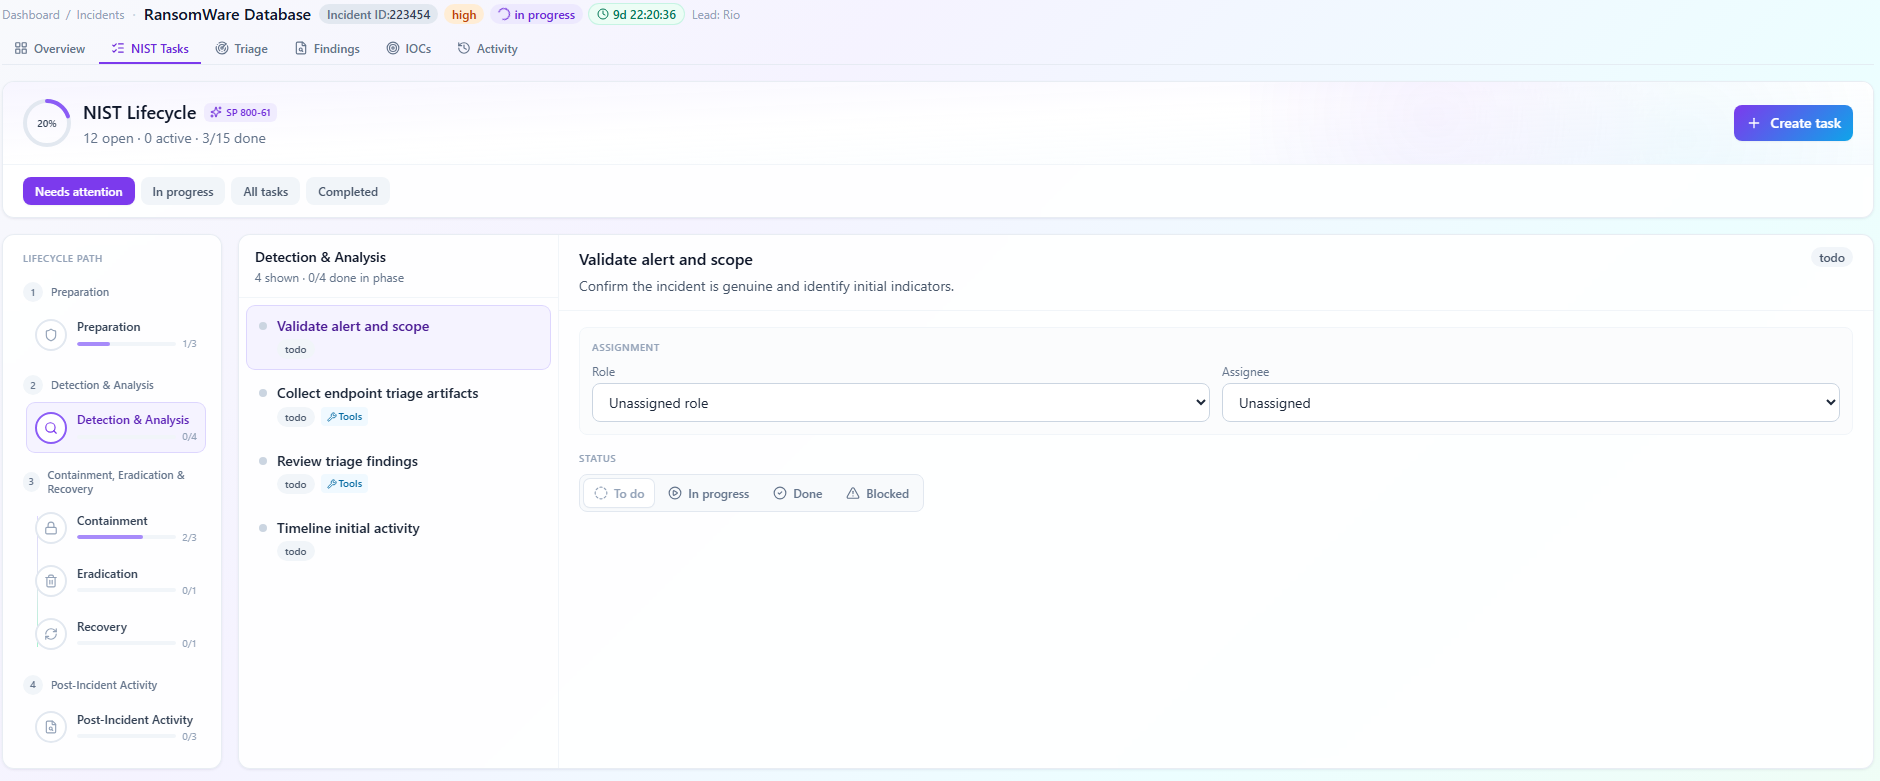Filter tasks by In progress

coord(183,191)
